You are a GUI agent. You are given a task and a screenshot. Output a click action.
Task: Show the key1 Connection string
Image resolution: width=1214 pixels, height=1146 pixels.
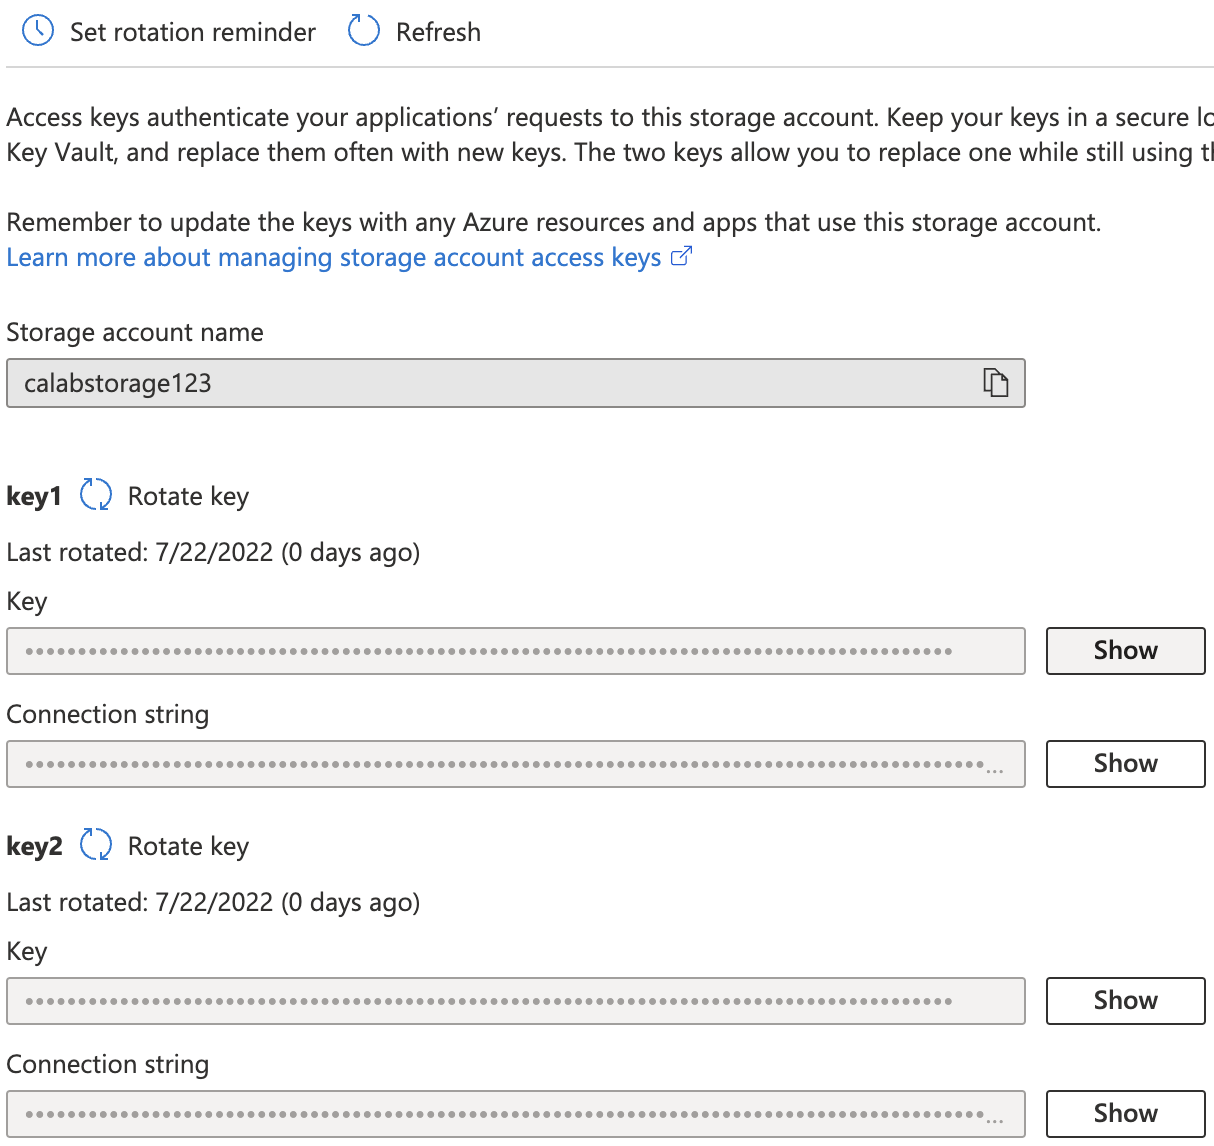(1126, 764)
